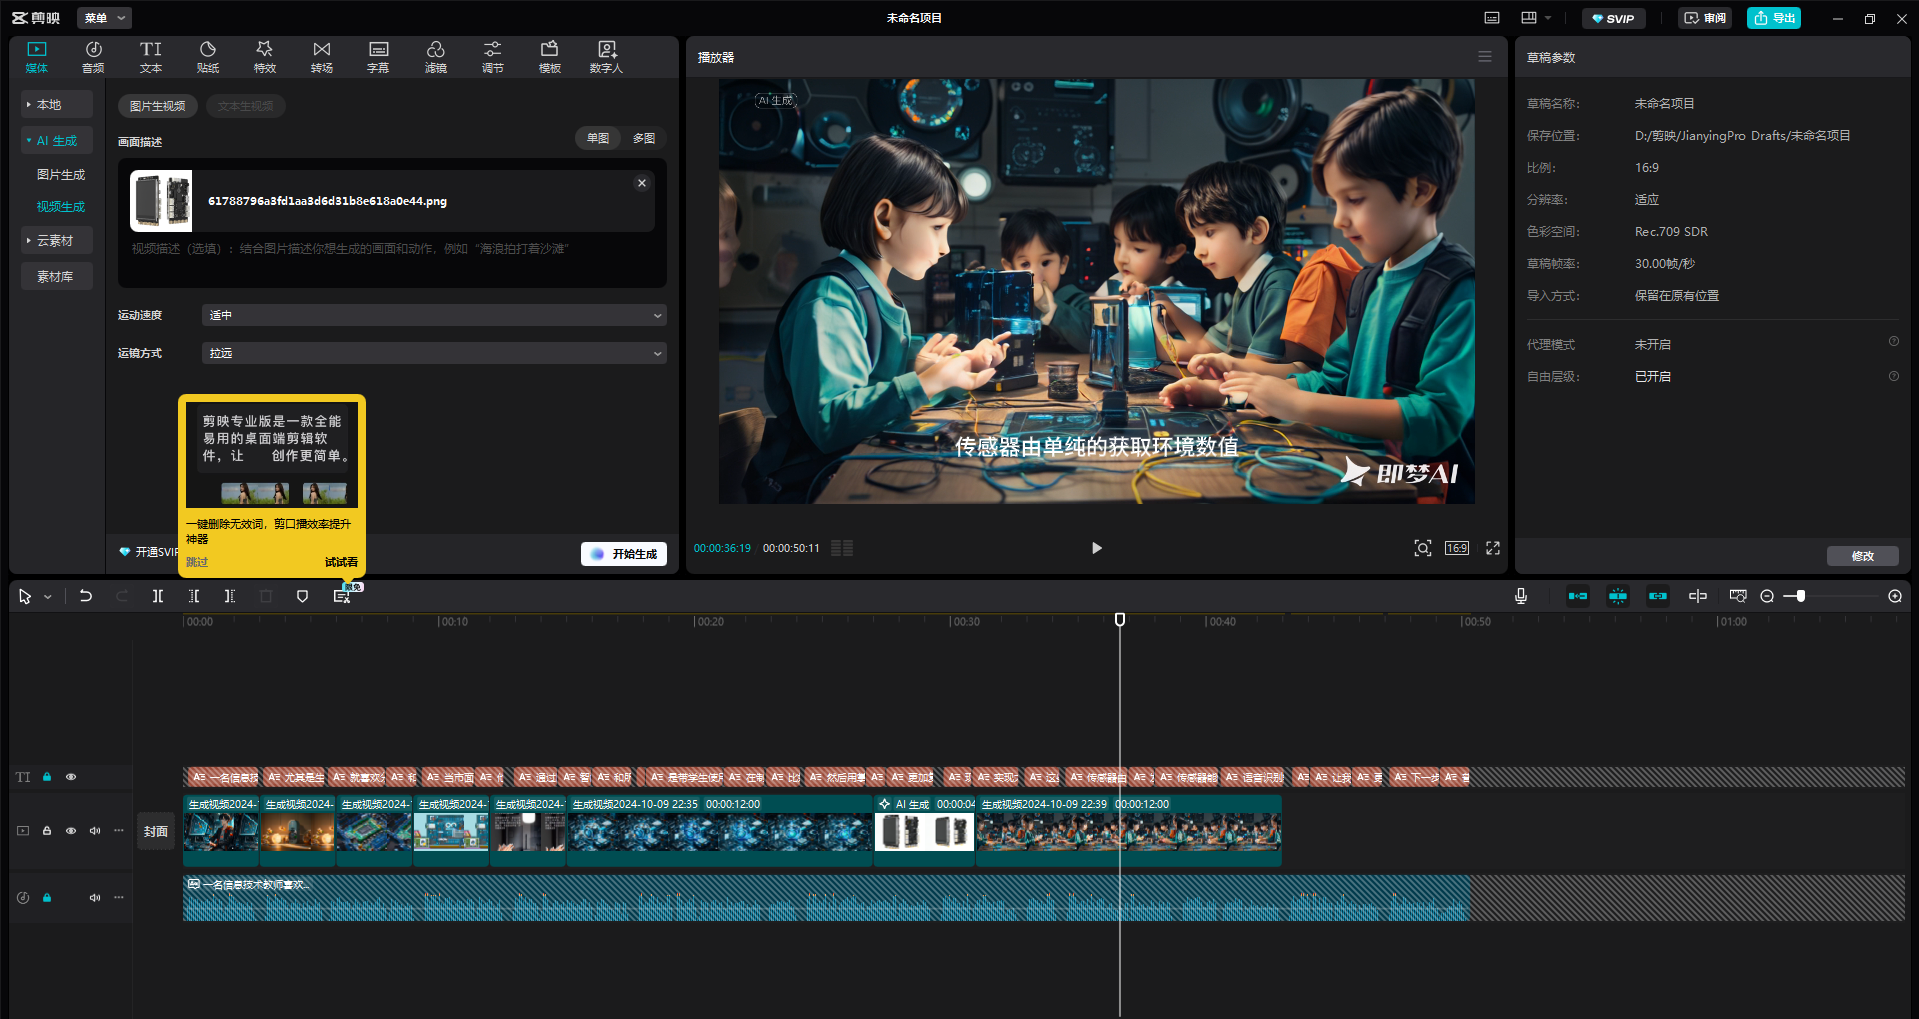Expand the 云素材 tree item
1919x1019 pixels.
click(56, 241)
